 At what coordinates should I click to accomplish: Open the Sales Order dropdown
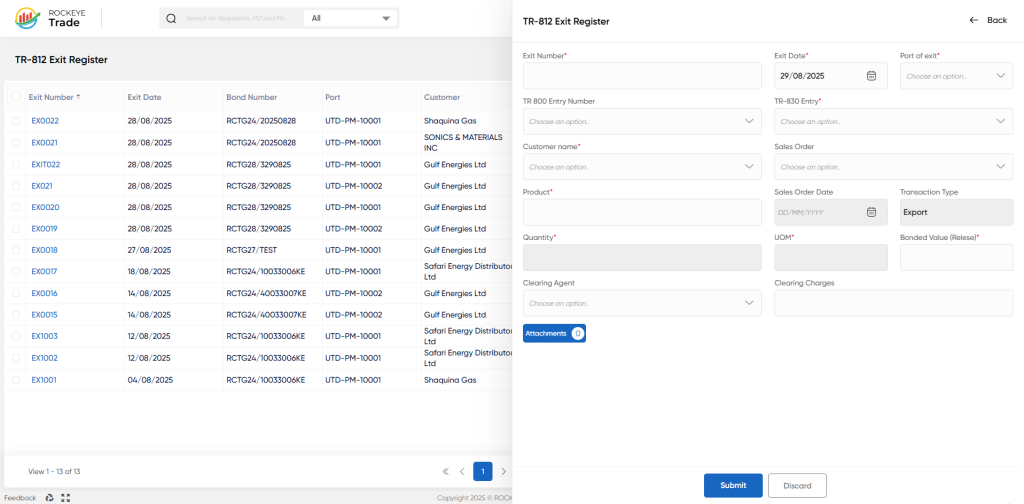click(x=893, y=166)
